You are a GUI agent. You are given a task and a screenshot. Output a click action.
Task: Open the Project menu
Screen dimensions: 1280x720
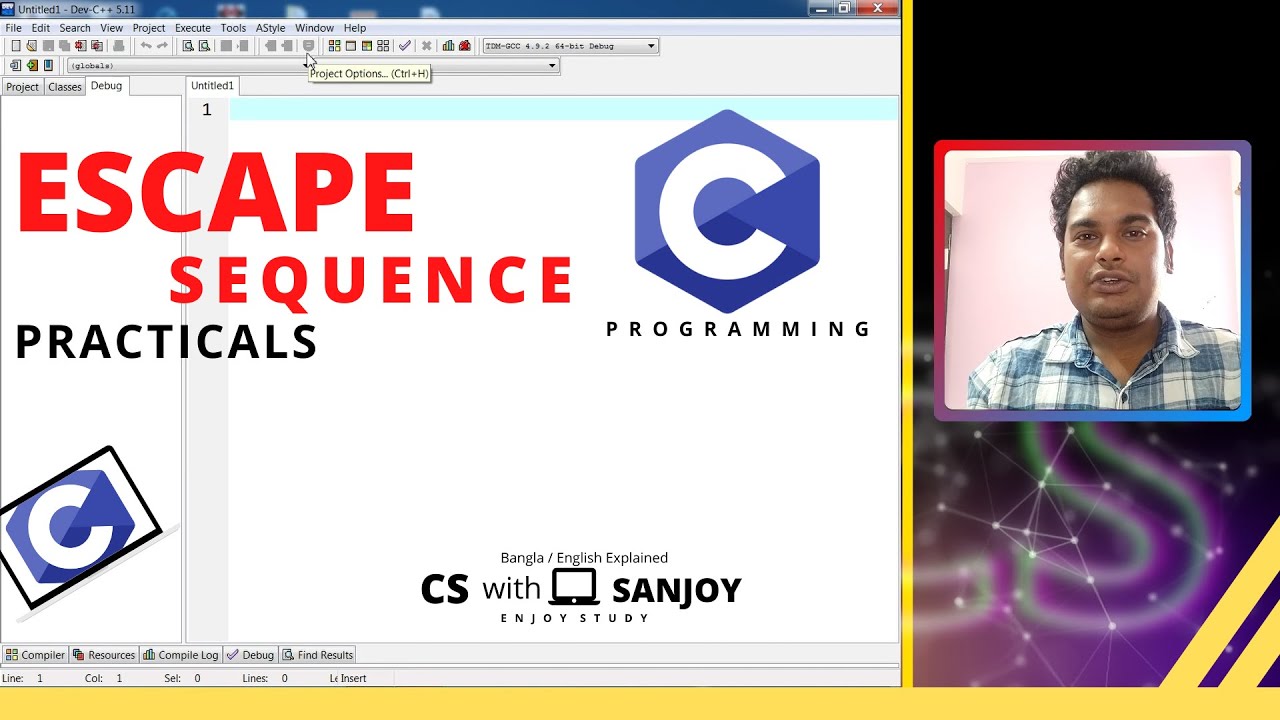149,28
